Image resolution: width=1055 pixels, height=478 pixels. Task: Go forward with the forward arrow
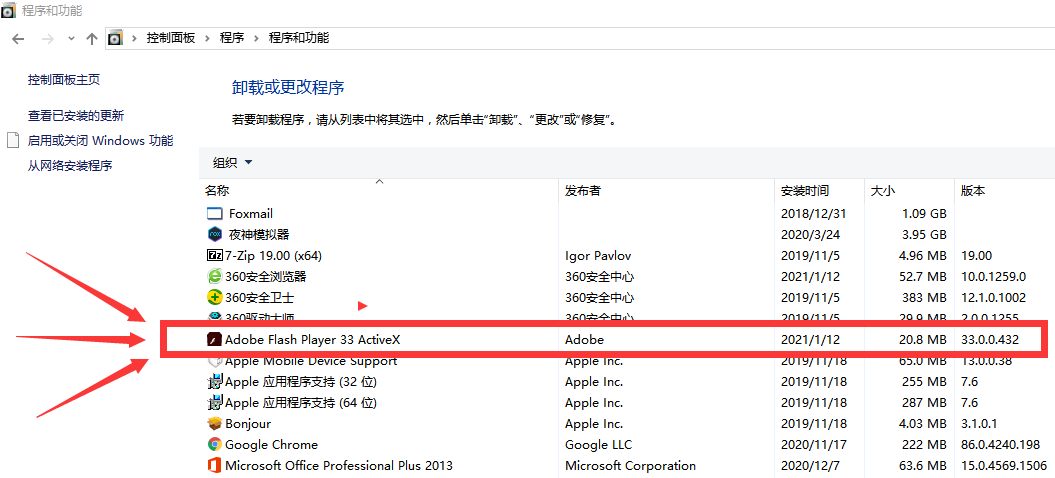(x=47, y=39)
